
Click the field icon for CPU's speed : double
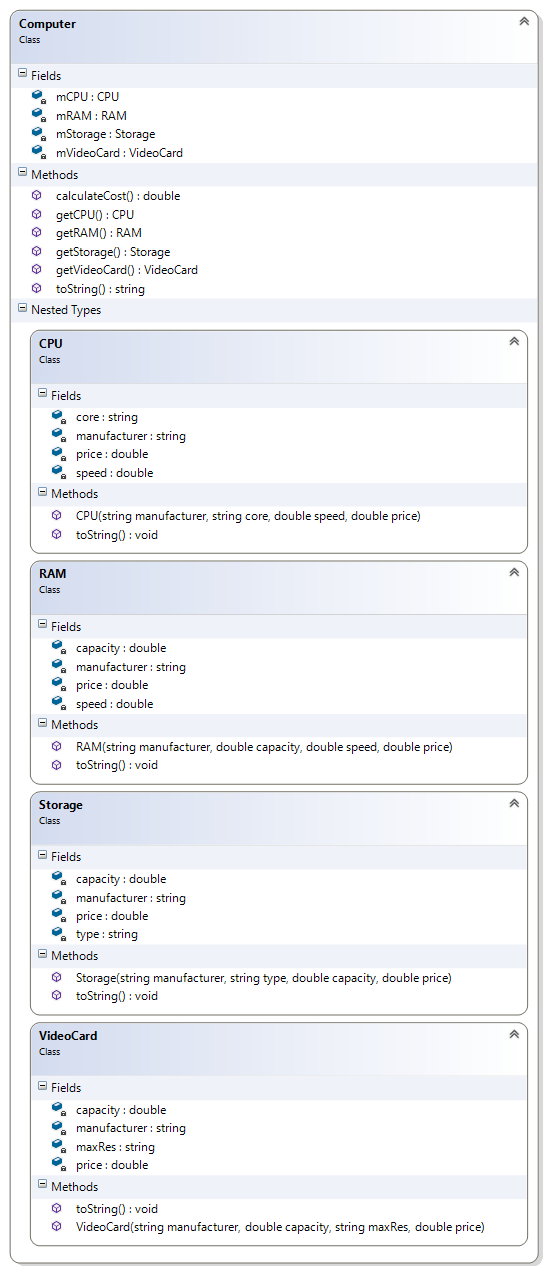coord(58,473)
